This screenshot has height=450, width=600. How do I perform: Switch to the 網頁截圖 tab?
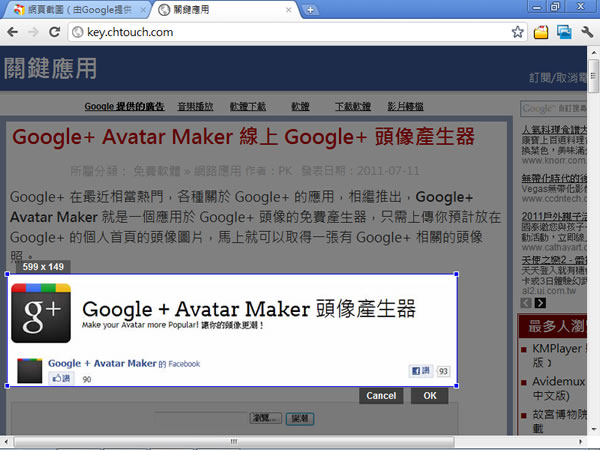click(77, 10)
